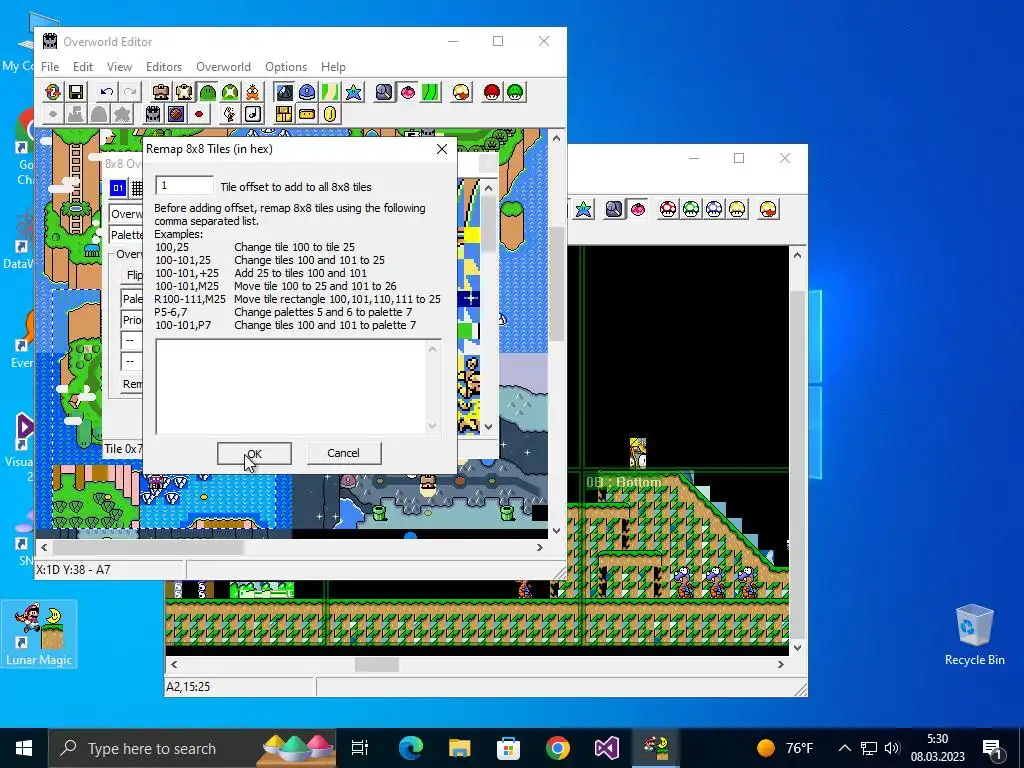
Task: Click the Lunar Magic desktop shortcut
Action: click(39, 633)
